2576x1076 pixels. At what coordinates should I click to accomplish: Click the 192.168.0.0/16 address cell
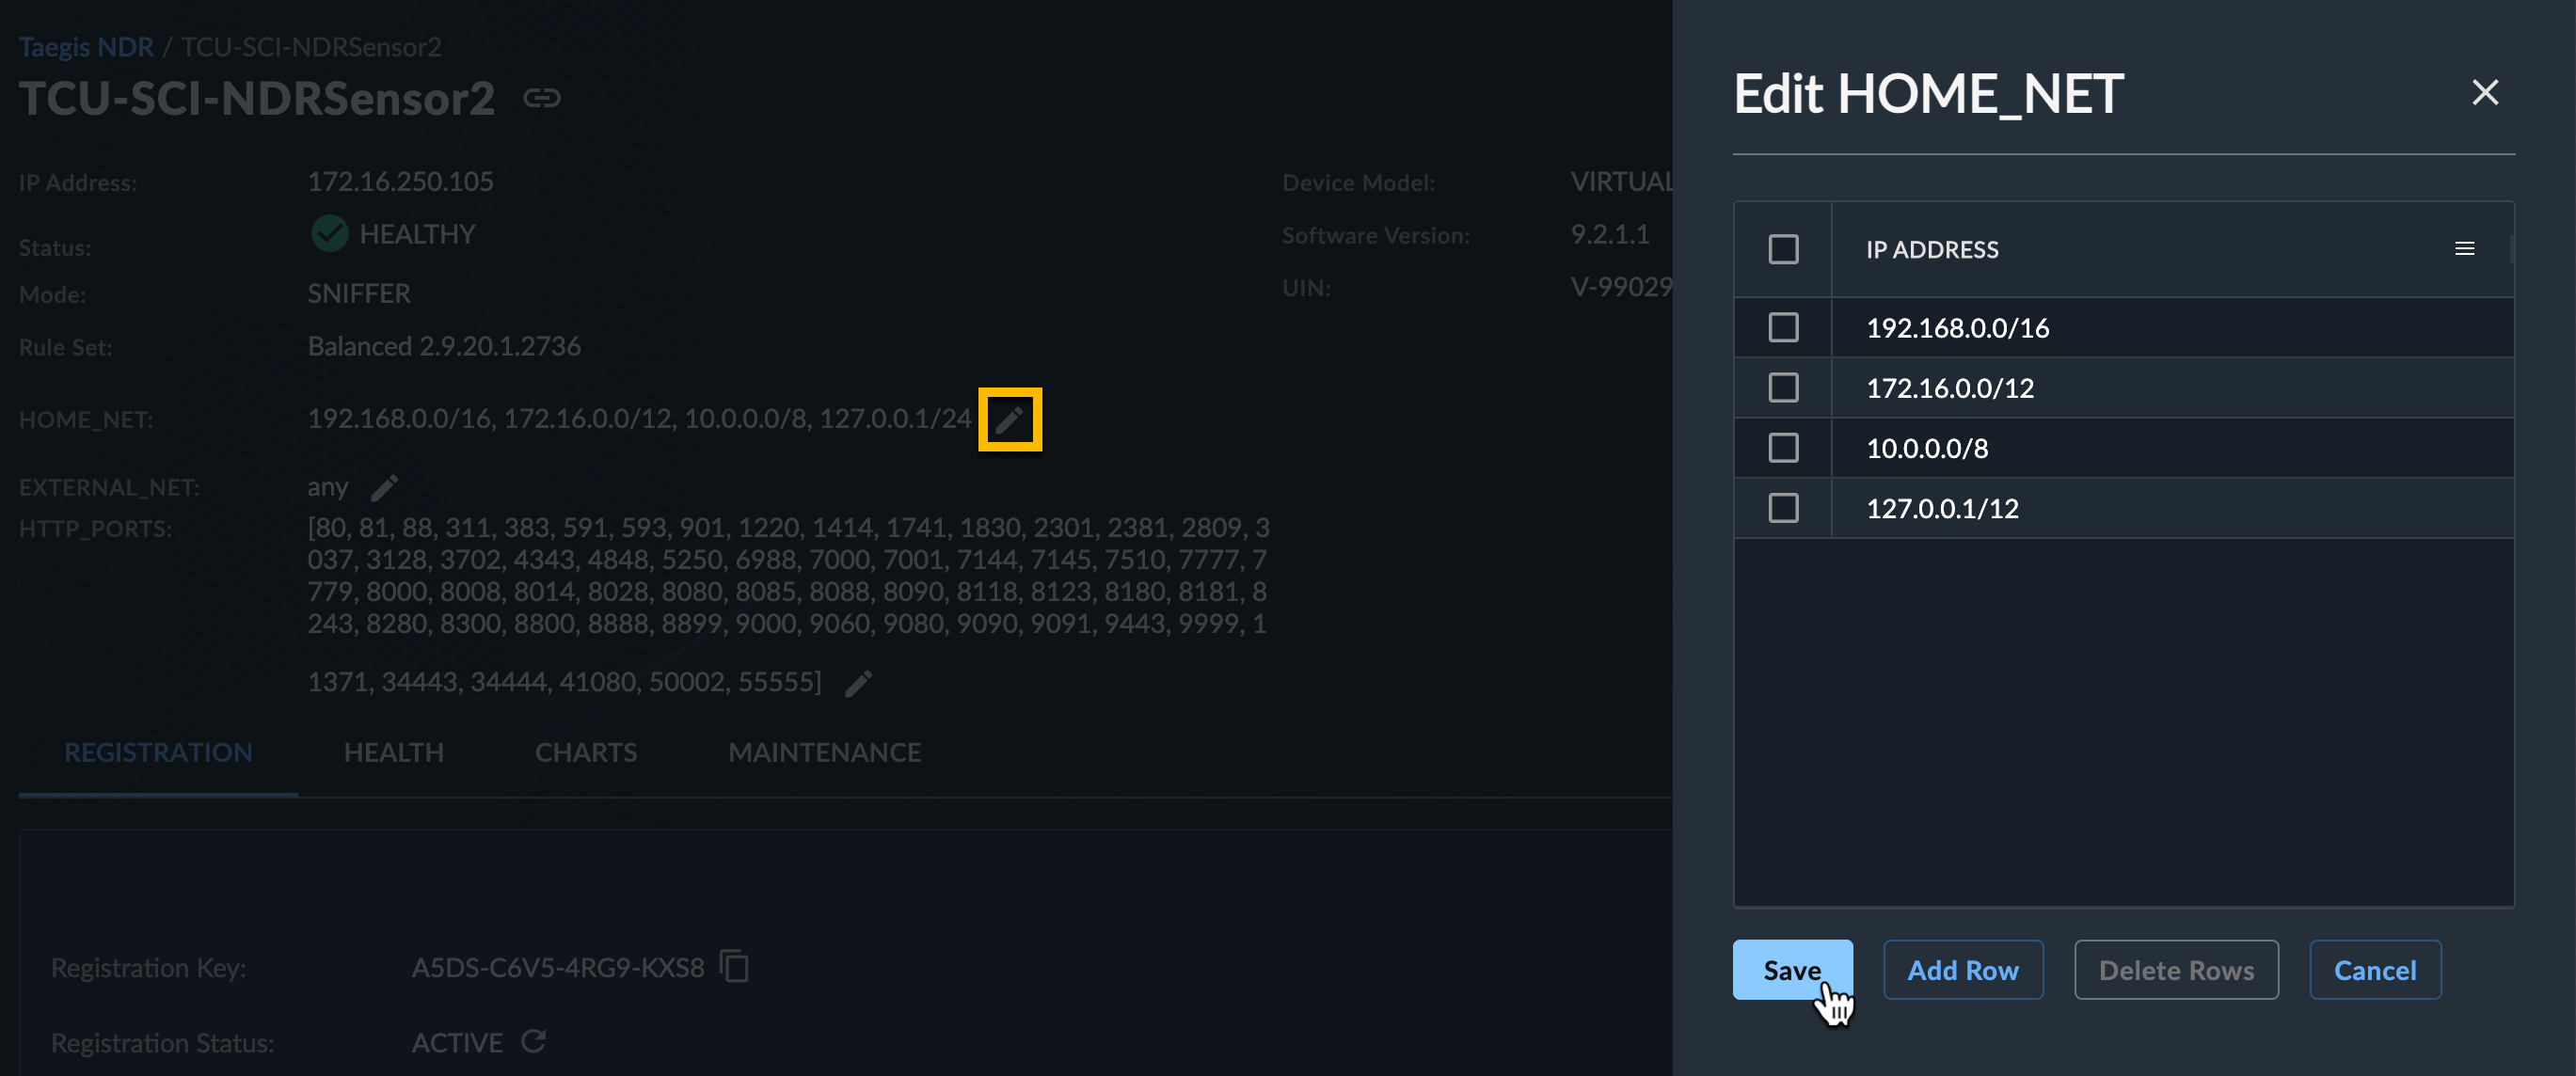[2172, 328]
